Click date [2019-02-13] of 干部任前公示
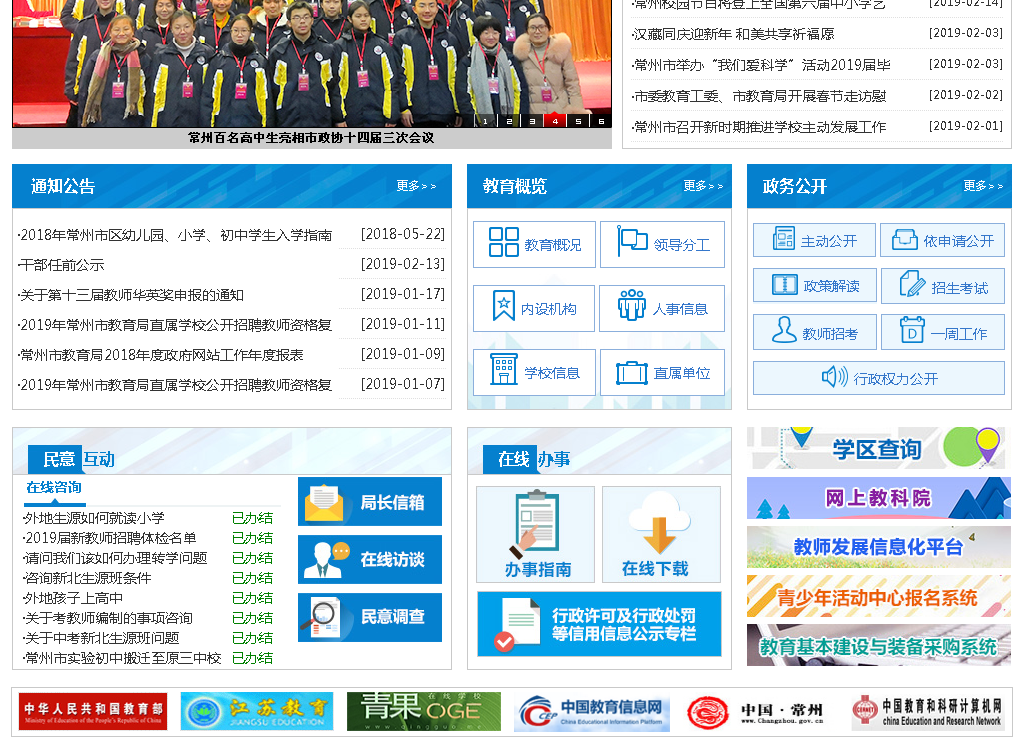Viewport: 1036px width, 752px height. 402,264
